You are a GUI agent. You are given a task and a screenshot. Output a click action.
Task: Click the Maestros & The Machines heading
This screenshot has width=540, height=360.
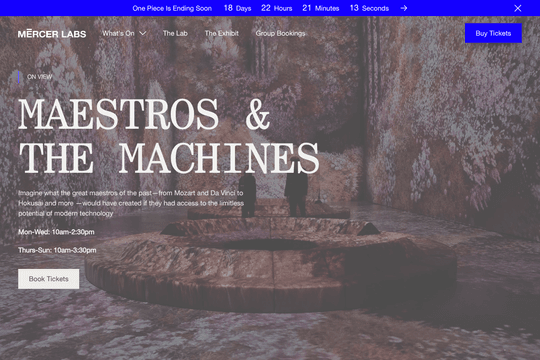point(169,135)
